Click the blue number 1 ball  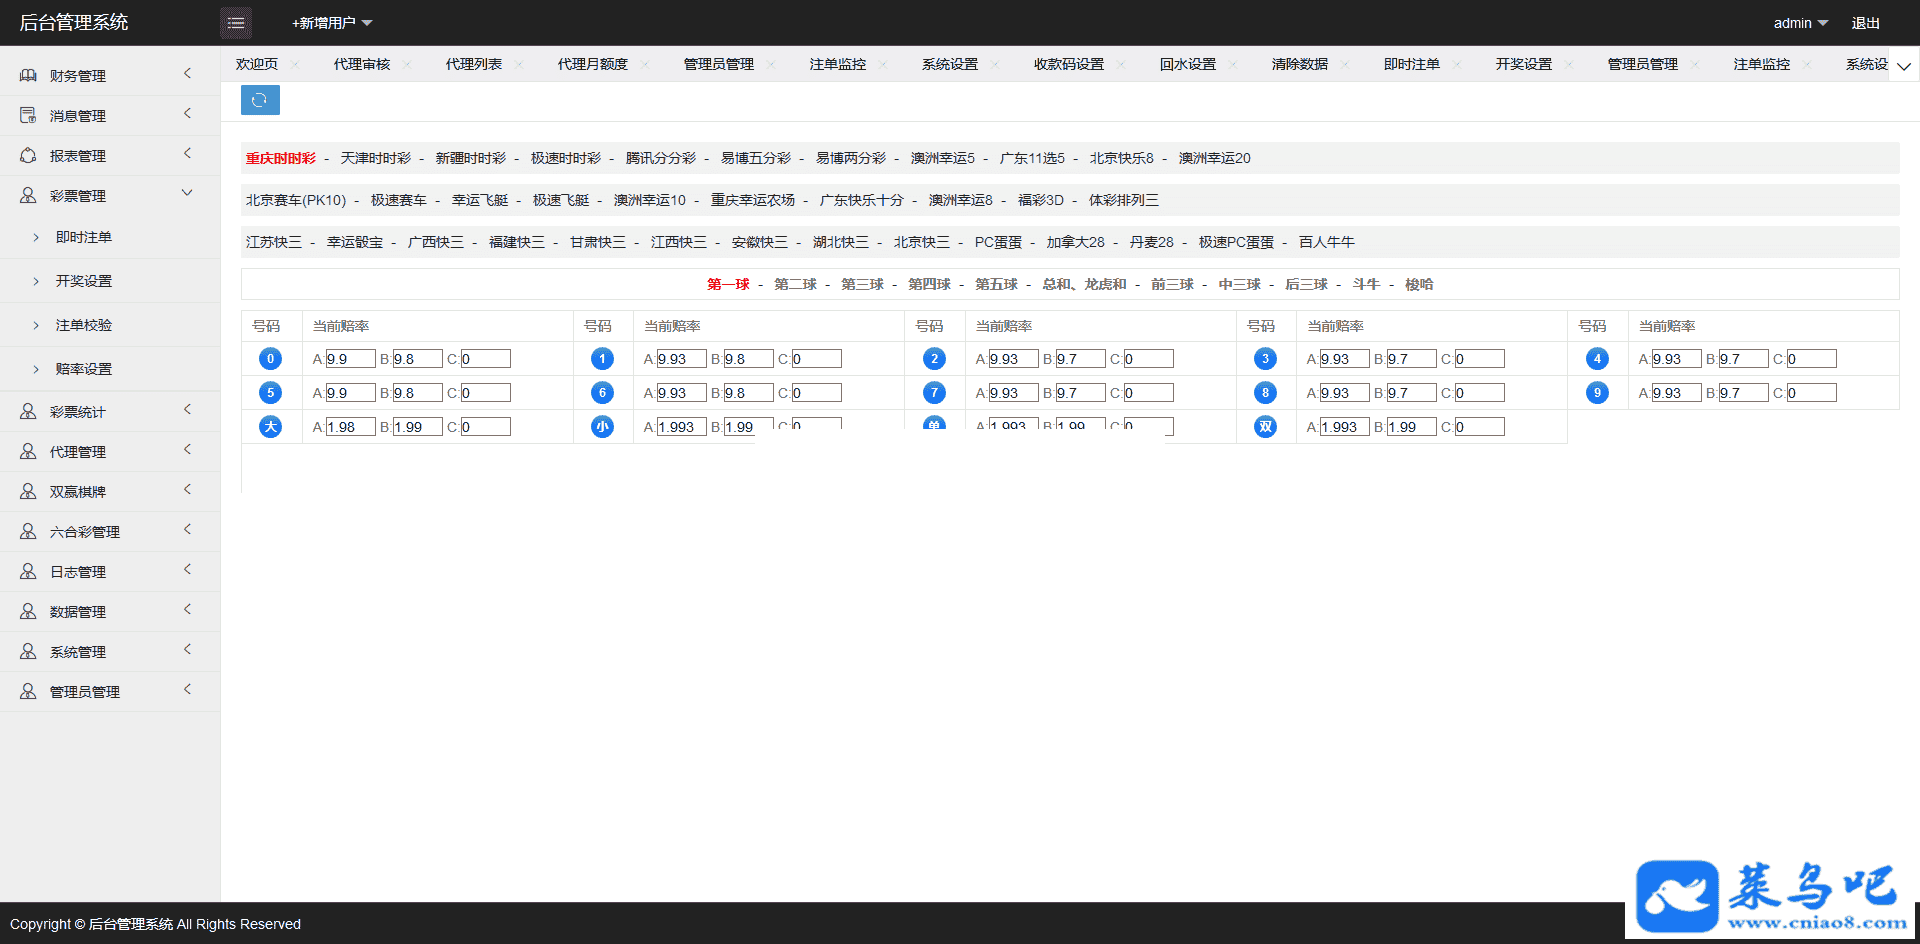(602, 359)
